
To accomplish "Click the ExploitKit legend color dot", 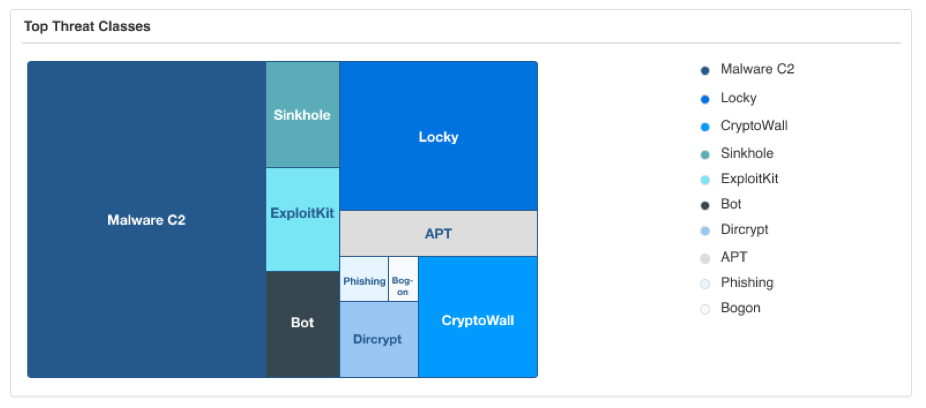I will pos(705,180).
